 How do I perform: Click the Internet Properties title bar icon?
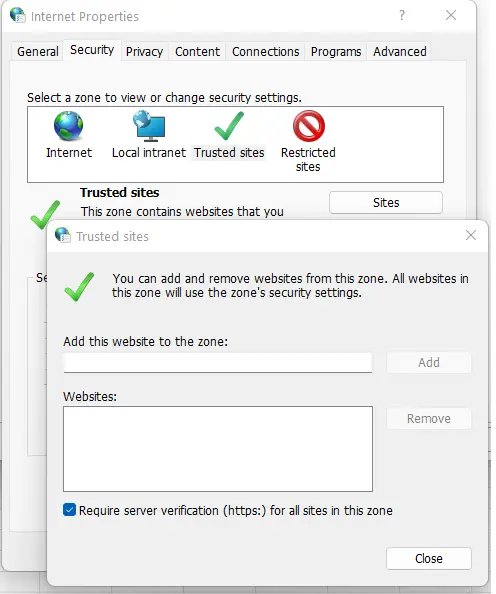(x=18, y=16)
